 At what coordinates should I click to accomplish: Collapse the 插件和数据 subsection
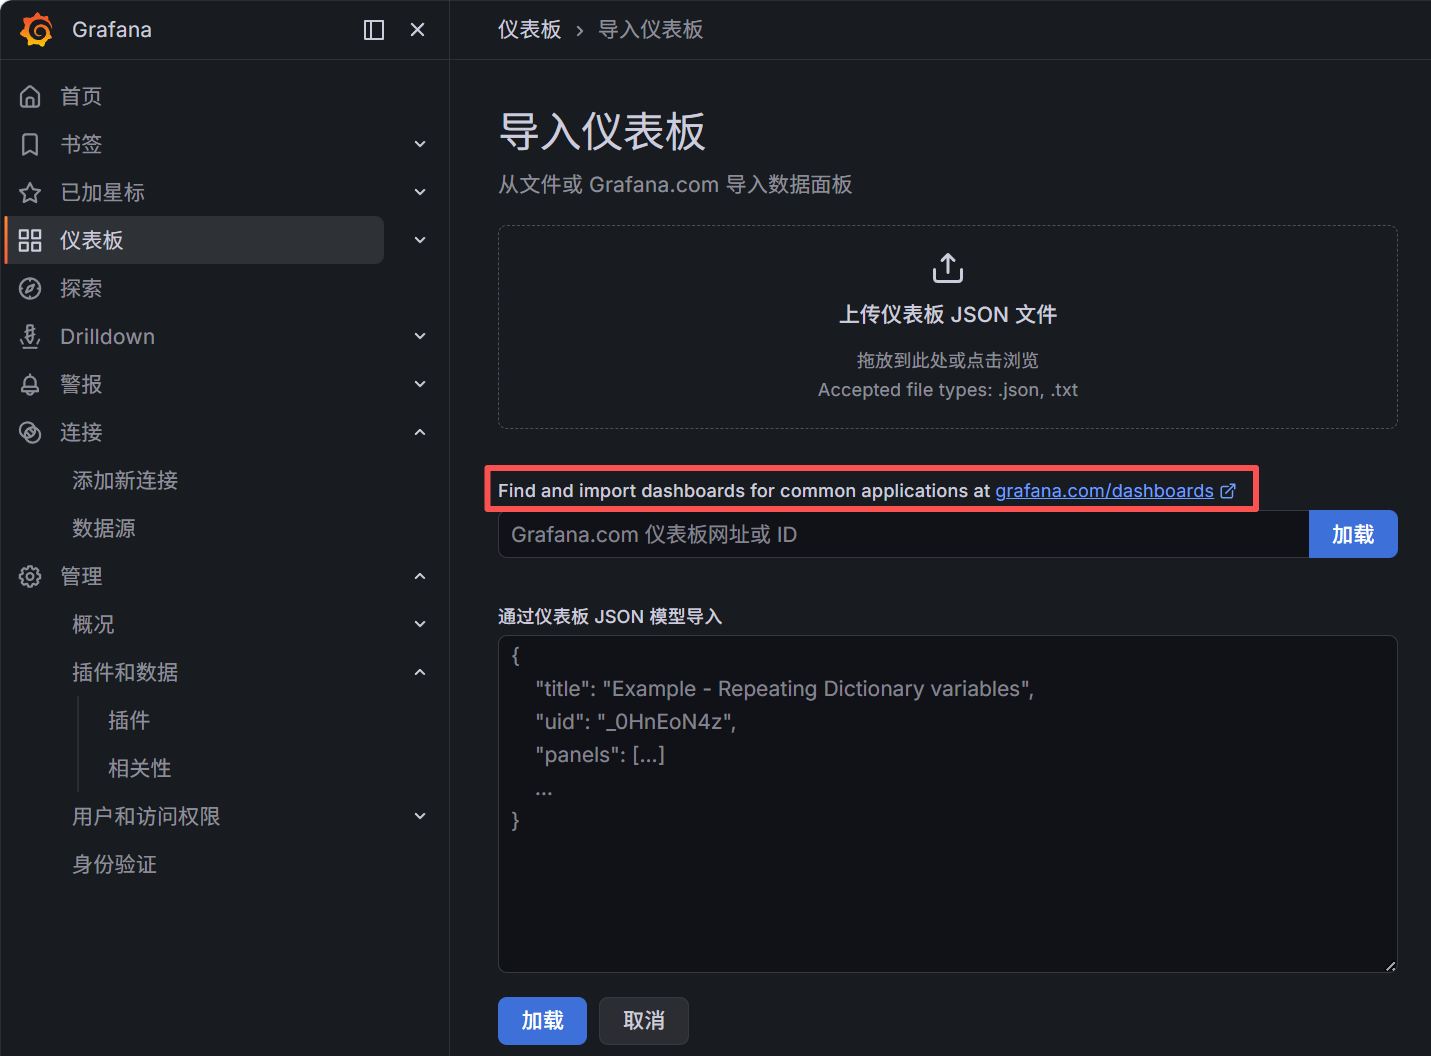point(420,672)
